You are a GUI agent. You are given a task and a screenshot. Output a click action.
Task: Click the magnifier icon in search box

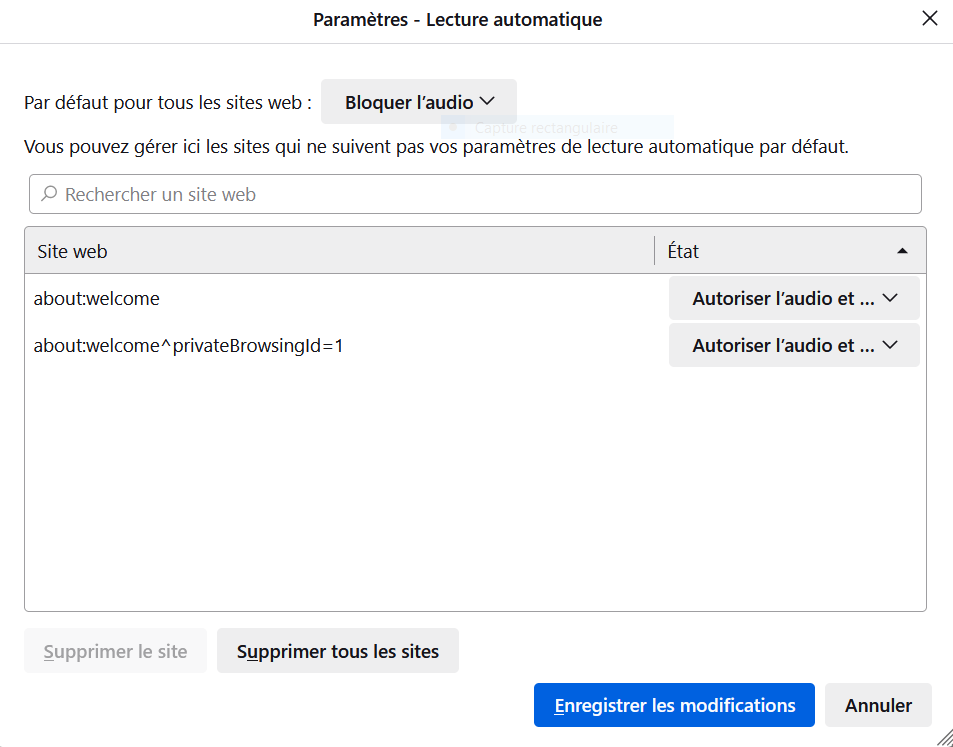pyautogui.click(x=49, y=194)
